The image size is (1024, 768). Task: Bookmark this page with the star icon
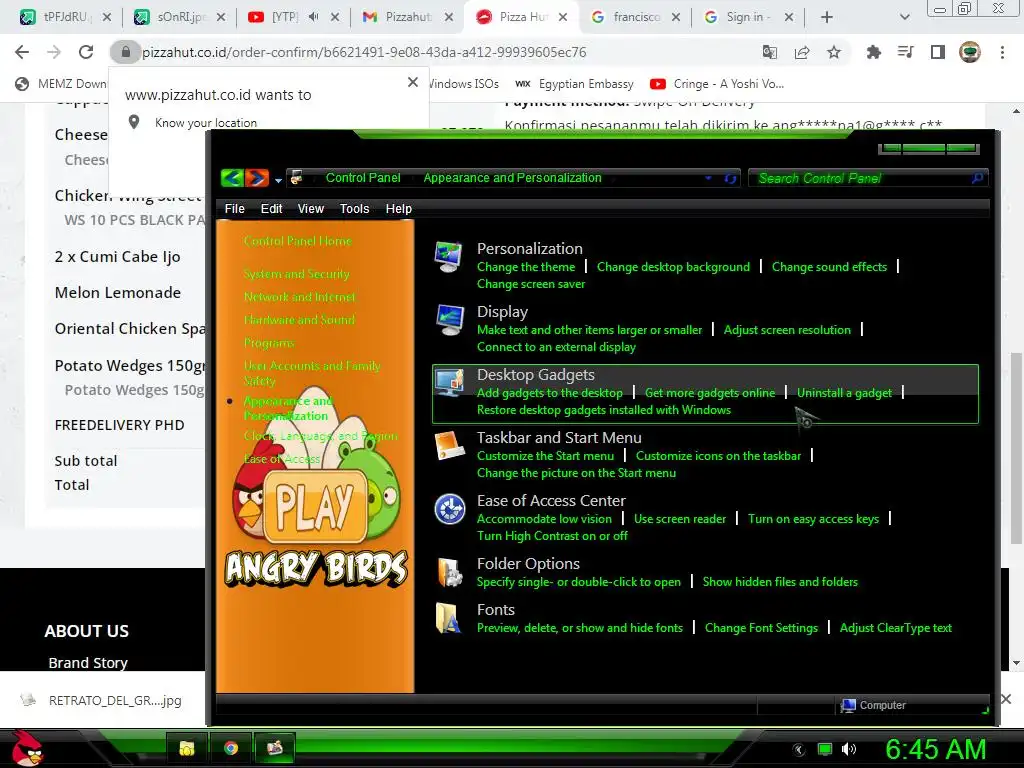(x=834, y=52)
